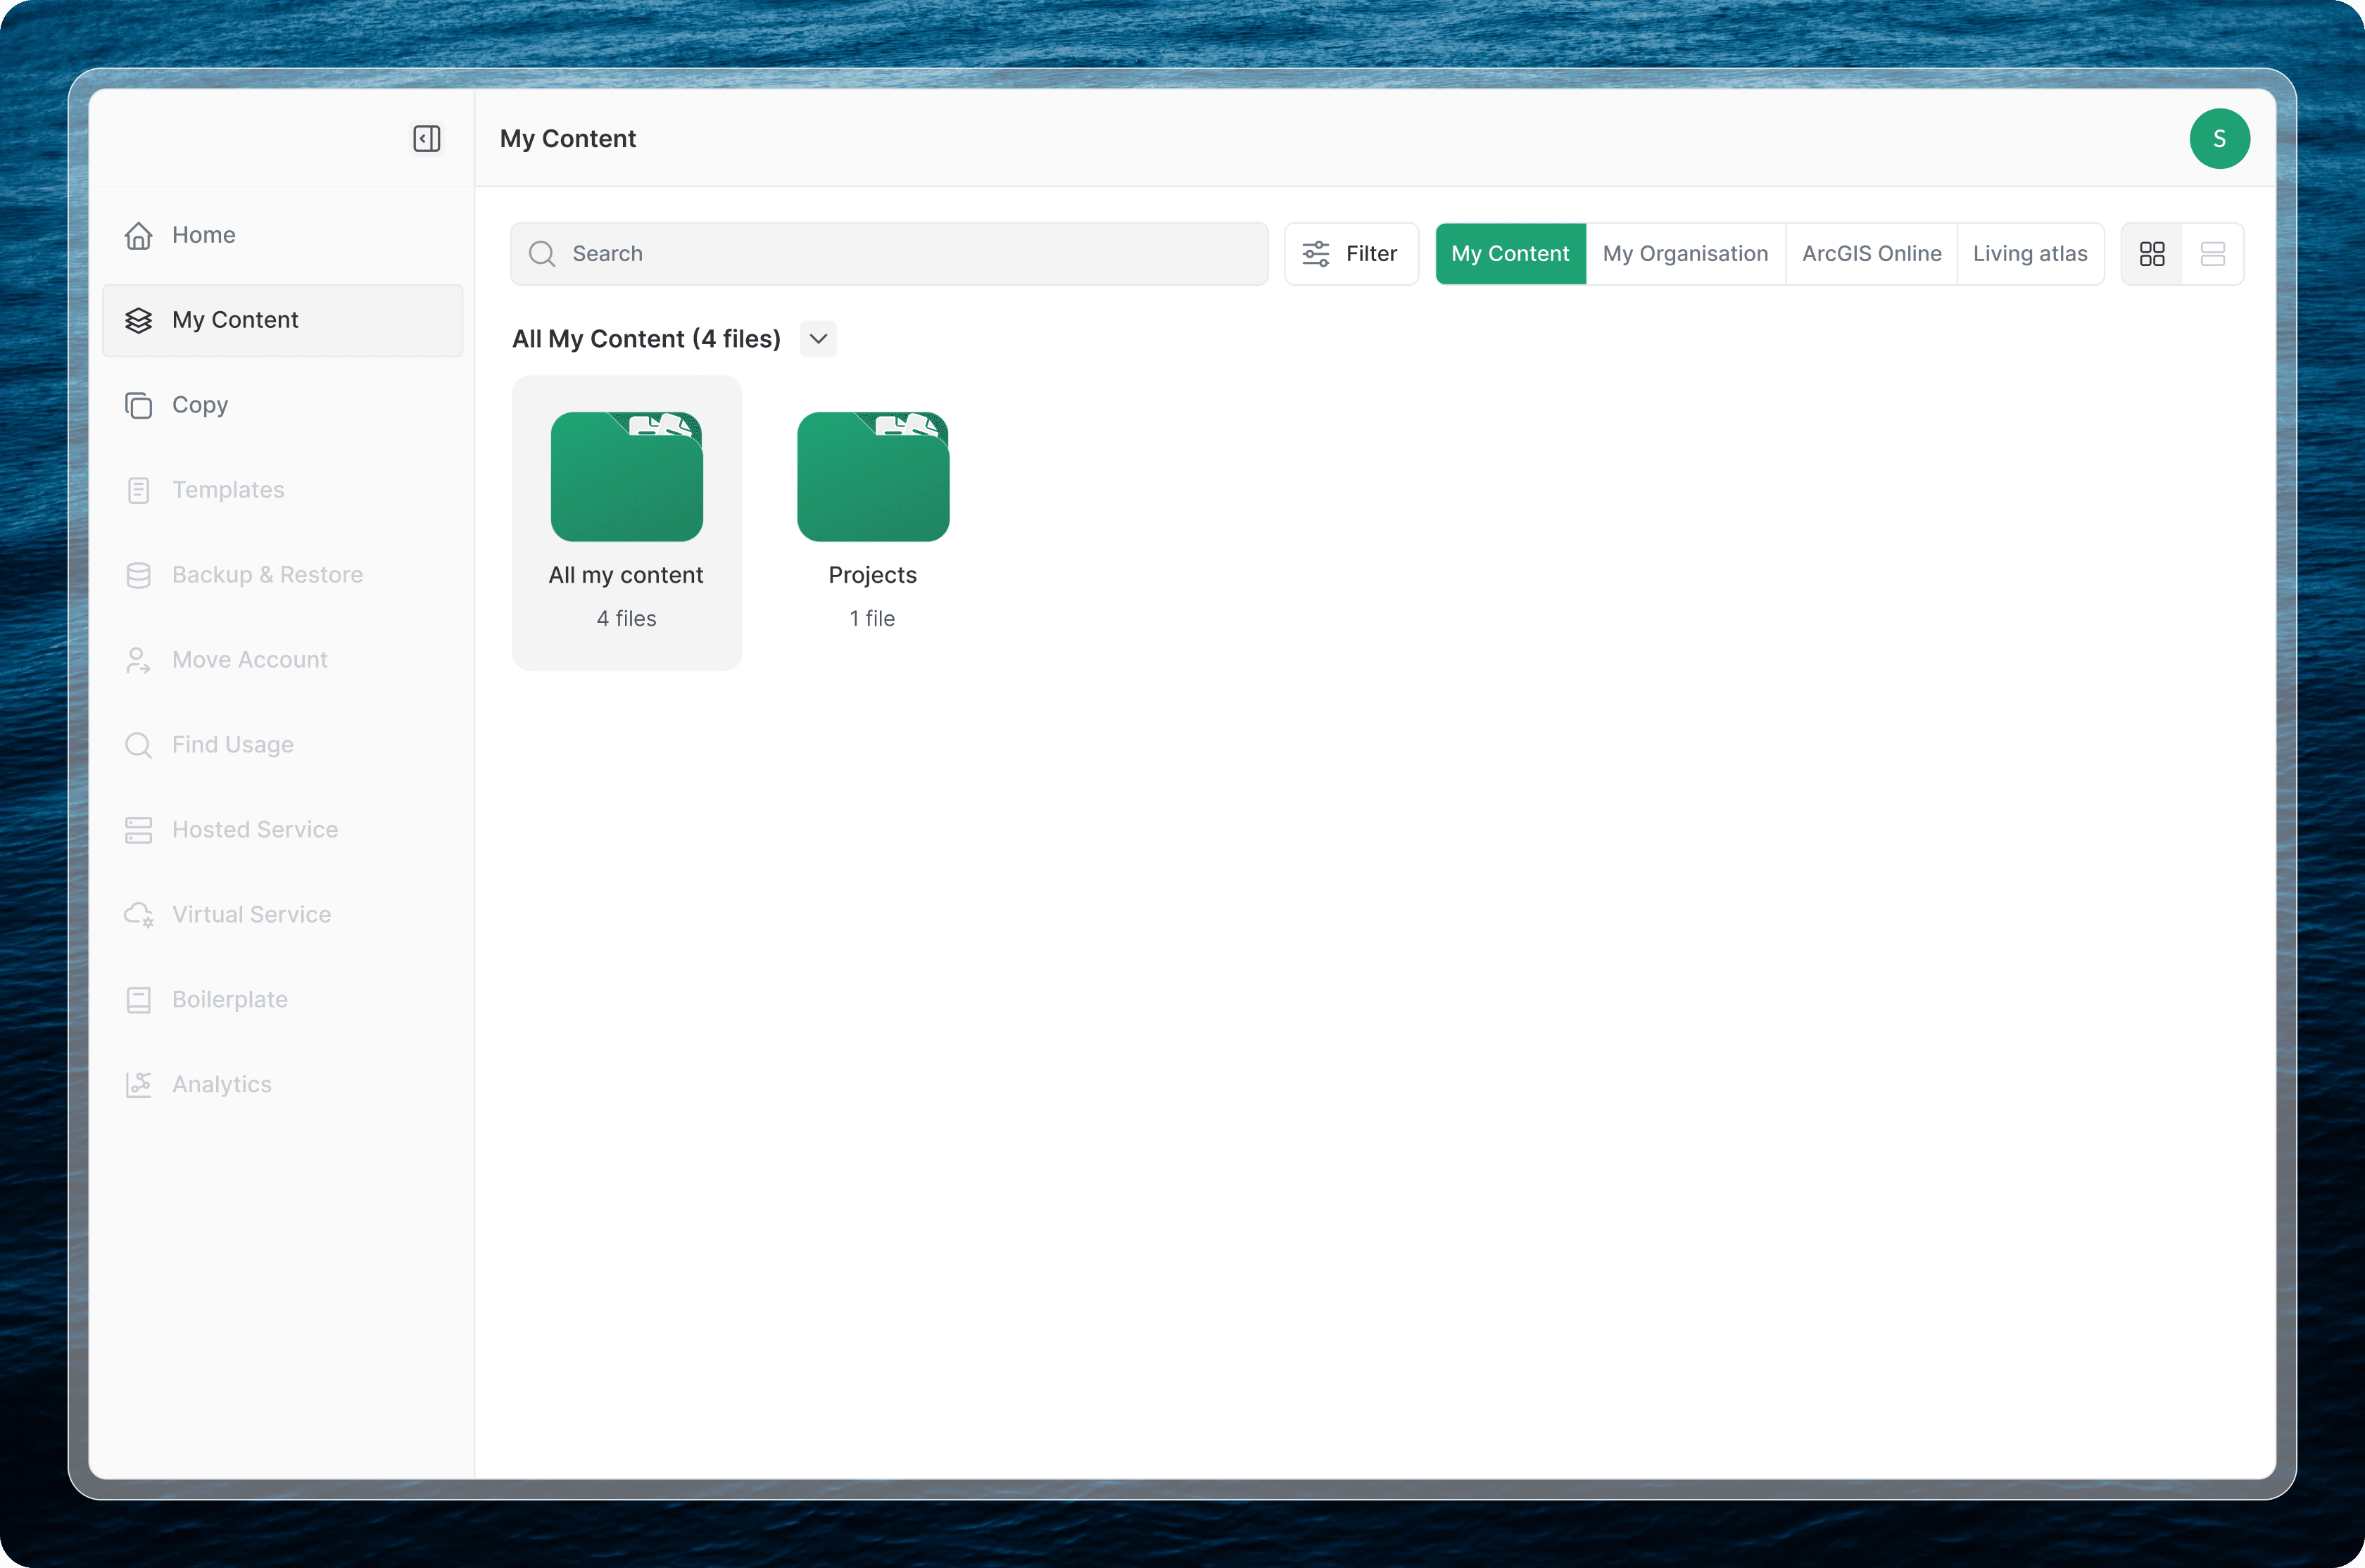
Task: Switch to grid view layout
Action: coord(2152,254)
